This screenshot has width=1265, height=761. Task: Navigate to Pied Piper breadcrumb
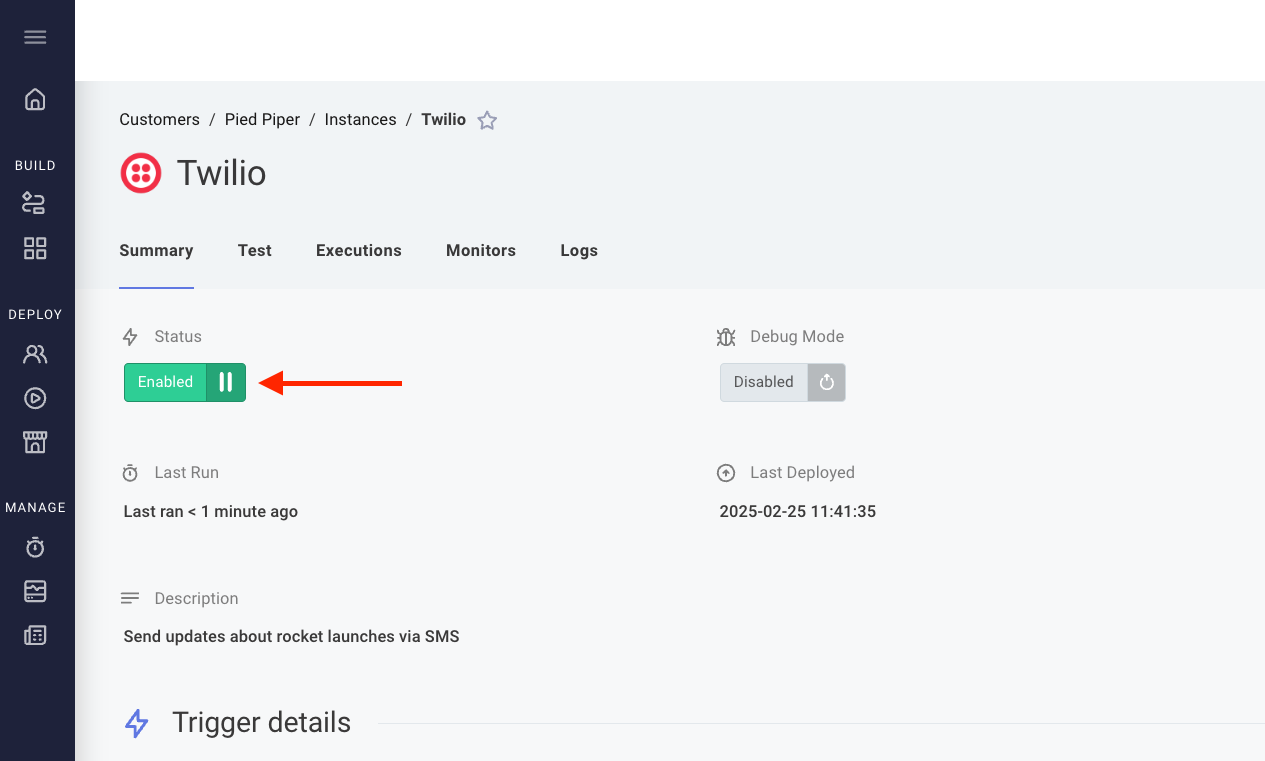(x=262, y=120)
